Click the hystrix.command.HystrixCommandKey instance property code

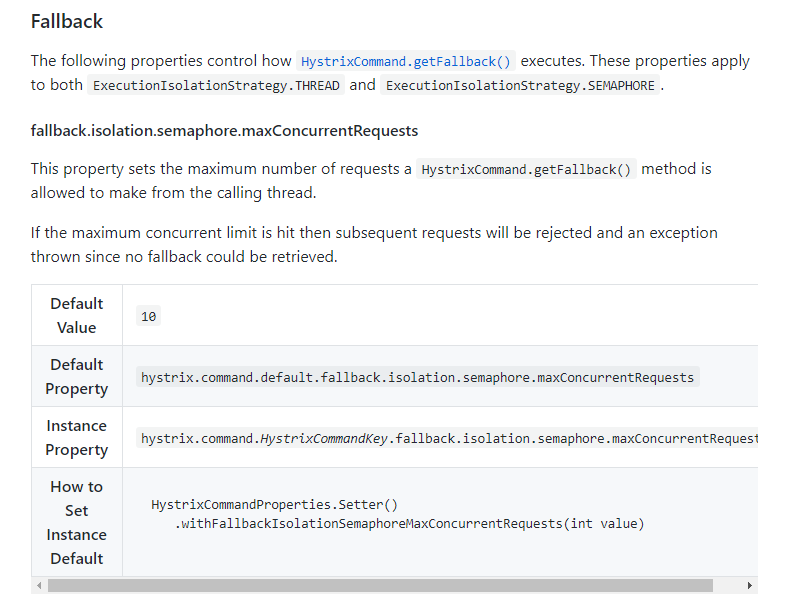pos(447,438)
